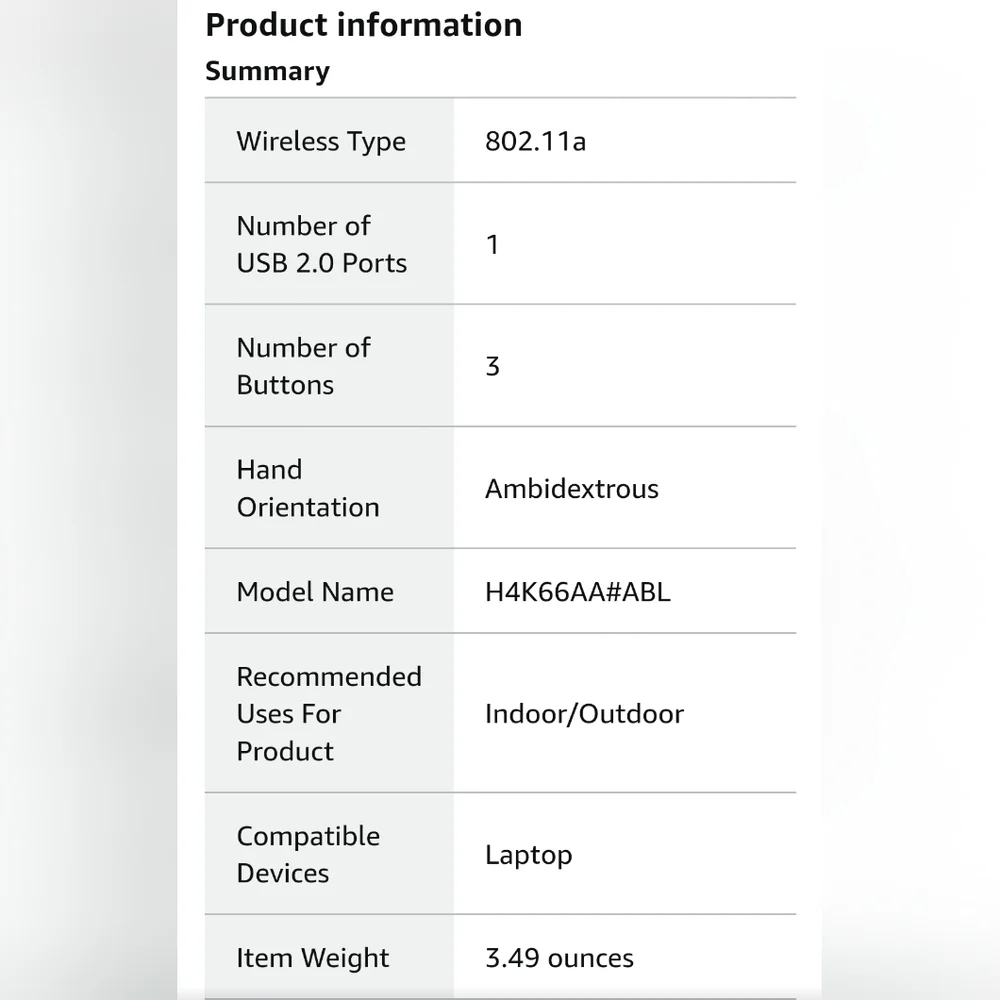Select model number H4K66AA#ABL
Image resolution: width=1000 pixels, height=1000 pixels.
click(578, 592)
